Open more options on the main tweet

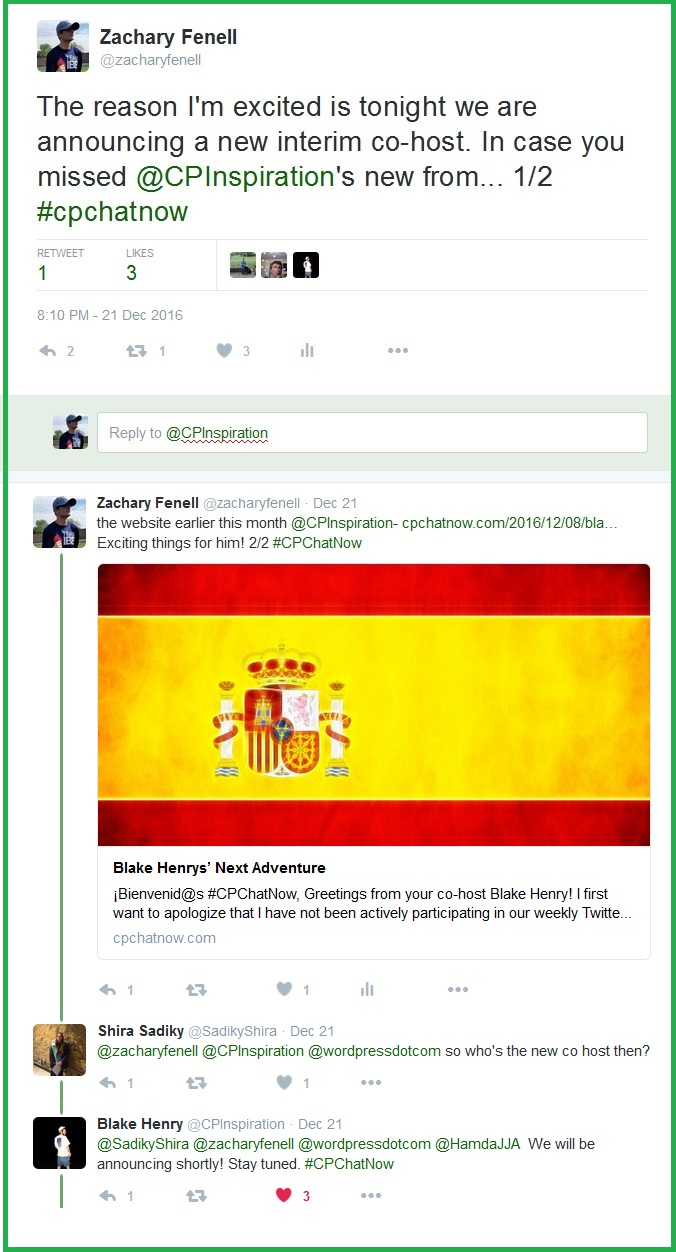(x=397, y=351)
